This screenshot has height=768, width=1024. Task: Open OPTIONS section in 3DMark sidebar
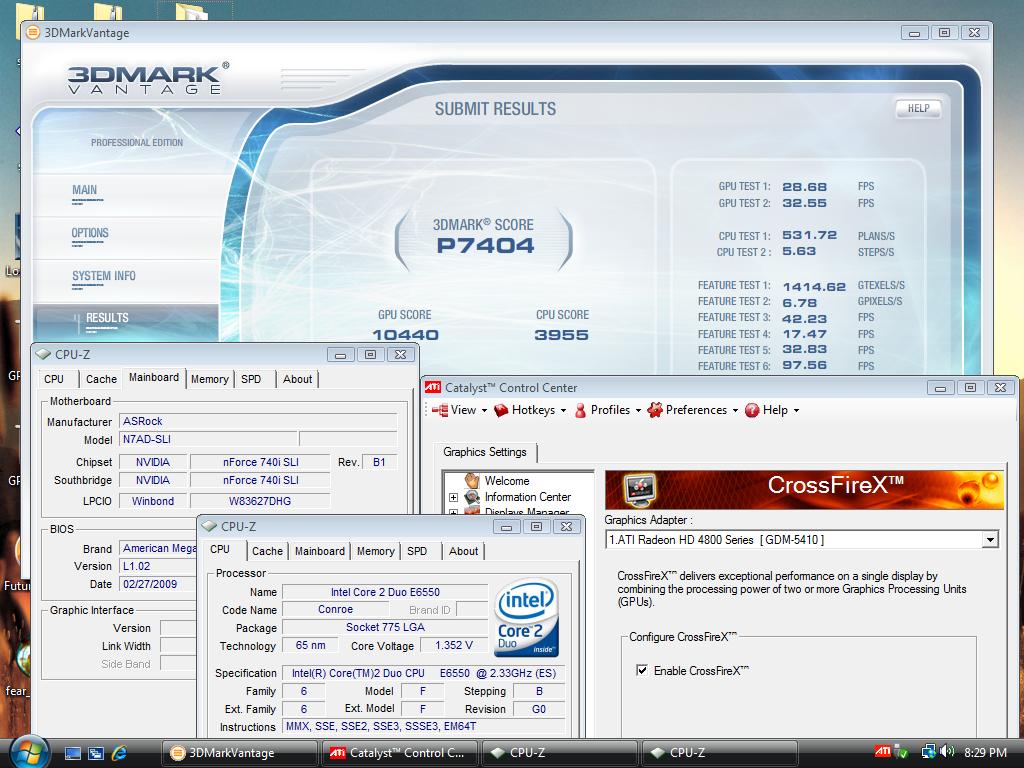pos(90,233)
